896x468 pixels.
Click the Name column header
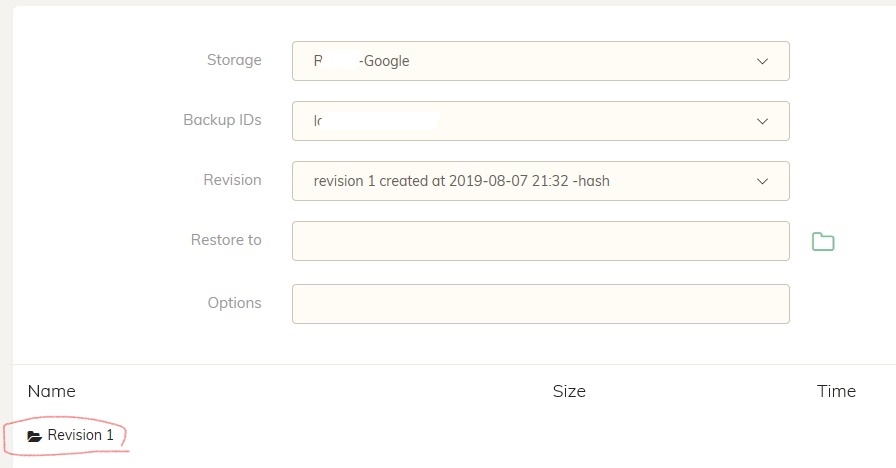[52, 391]
